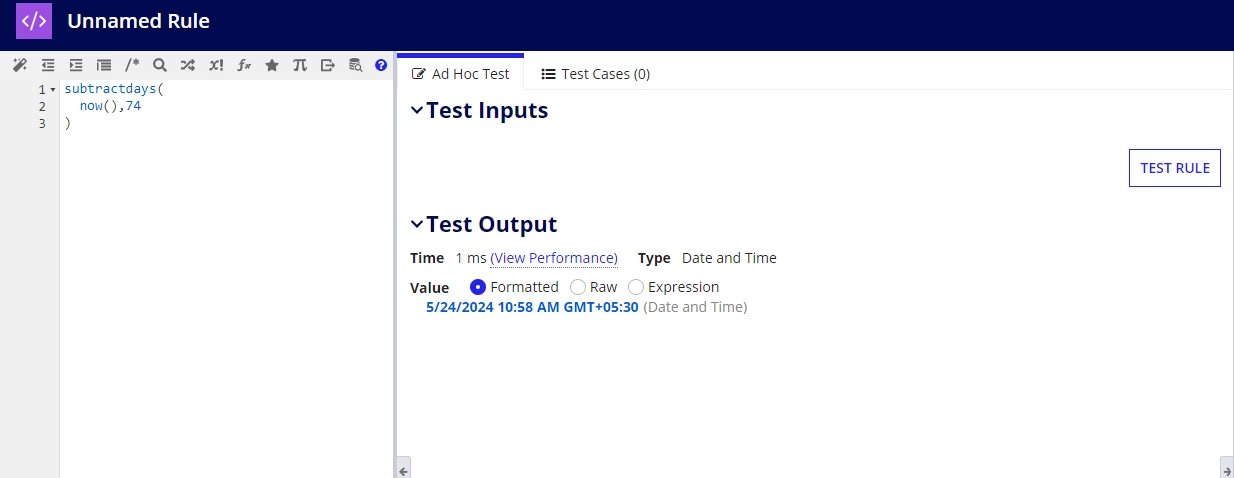
Task: Switch to the Ad Hoc Test tab
Action: pos(461,74)
